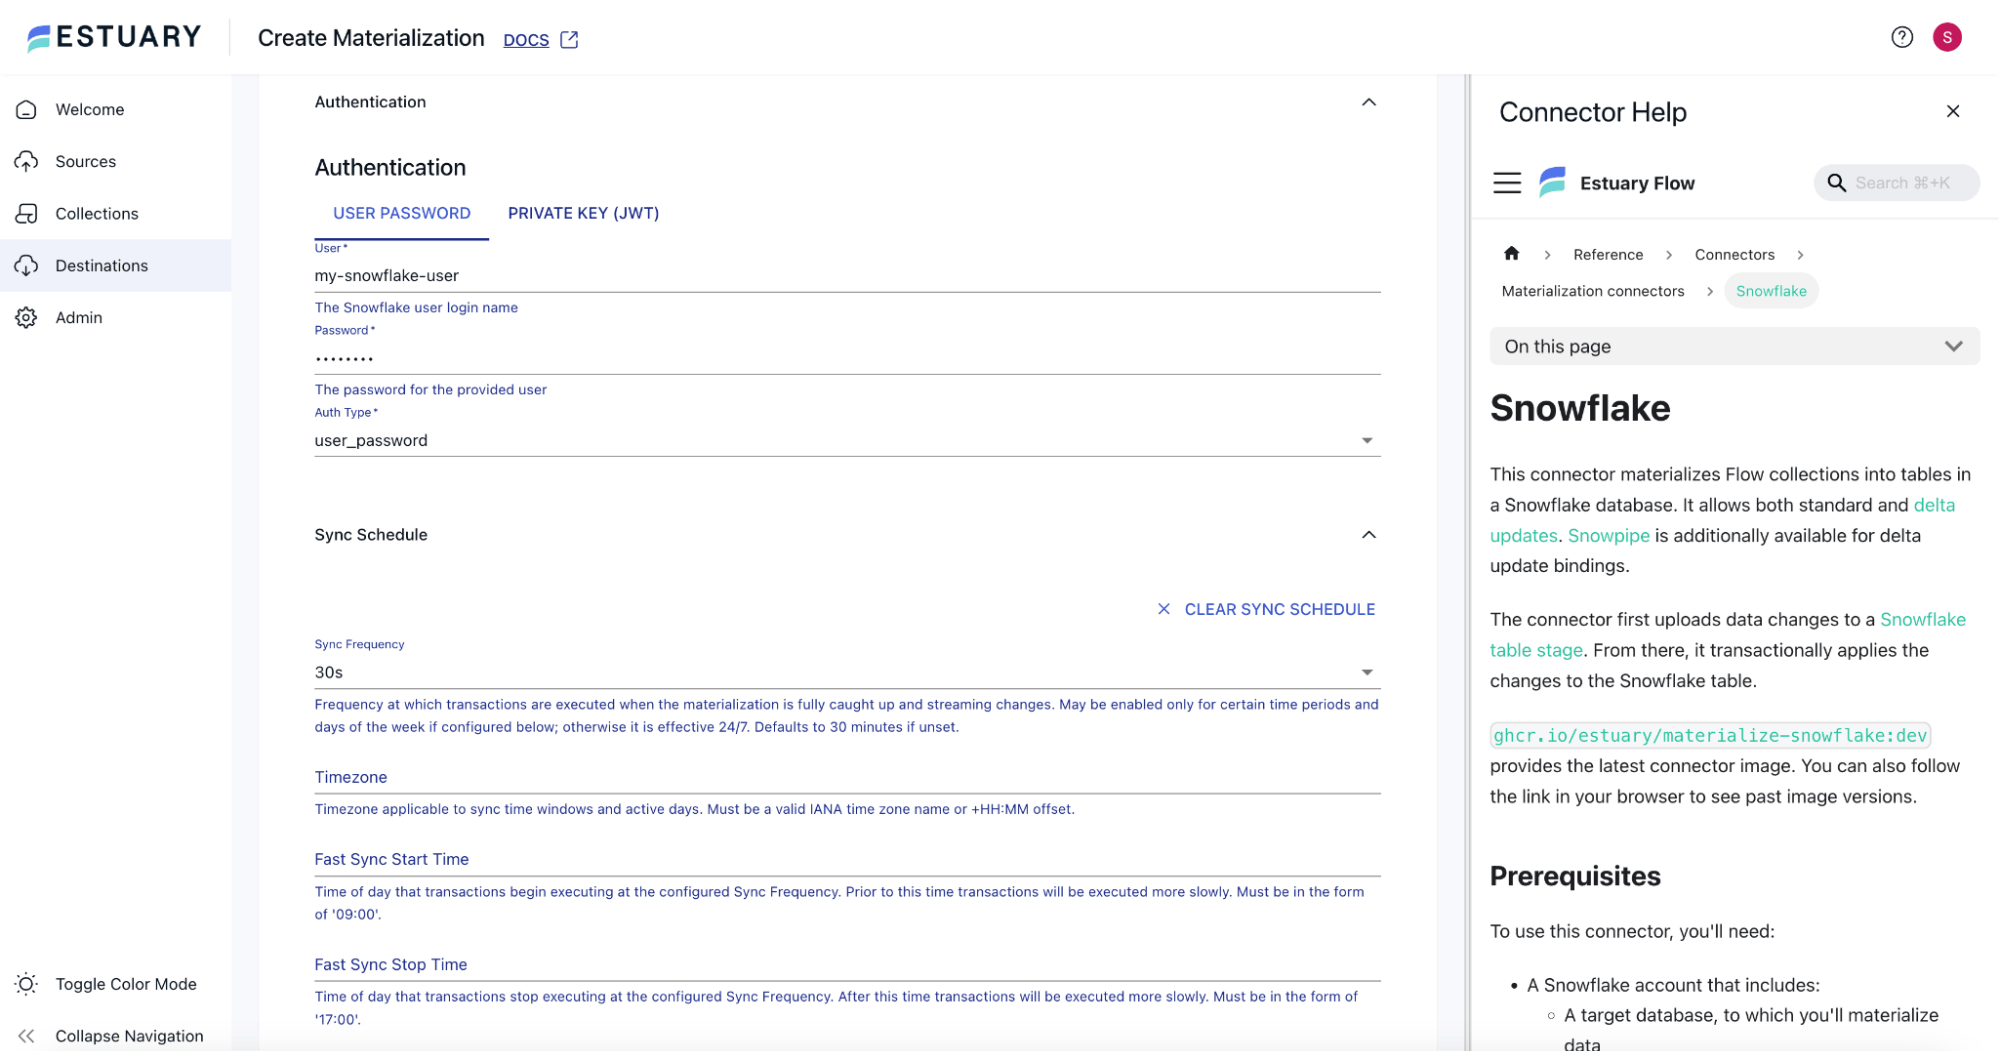The width and height of the screenshot is (1999, 1052).
Task: Open the DOCS external link icon
Action: pos(569,39)
